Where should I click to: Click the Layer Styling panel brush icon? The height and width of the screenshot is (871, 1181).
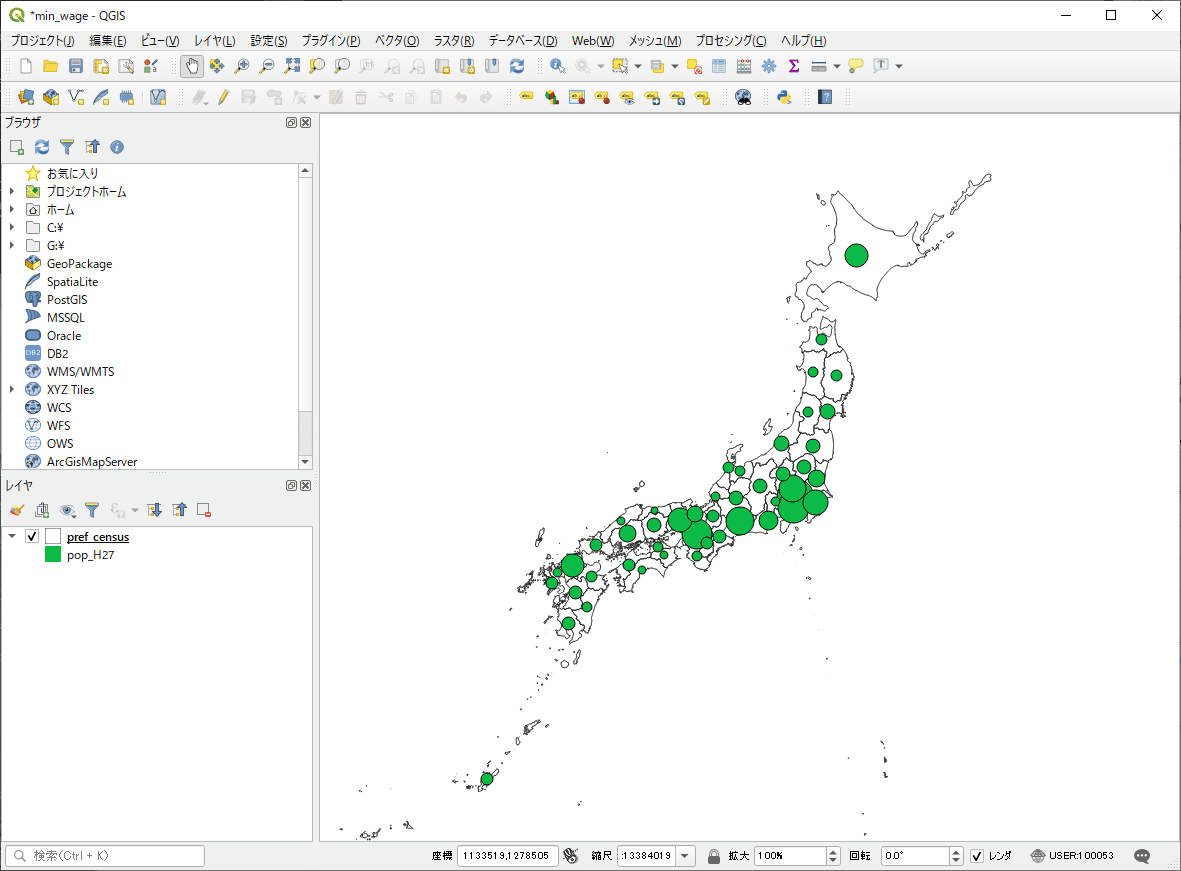[16, 510]
